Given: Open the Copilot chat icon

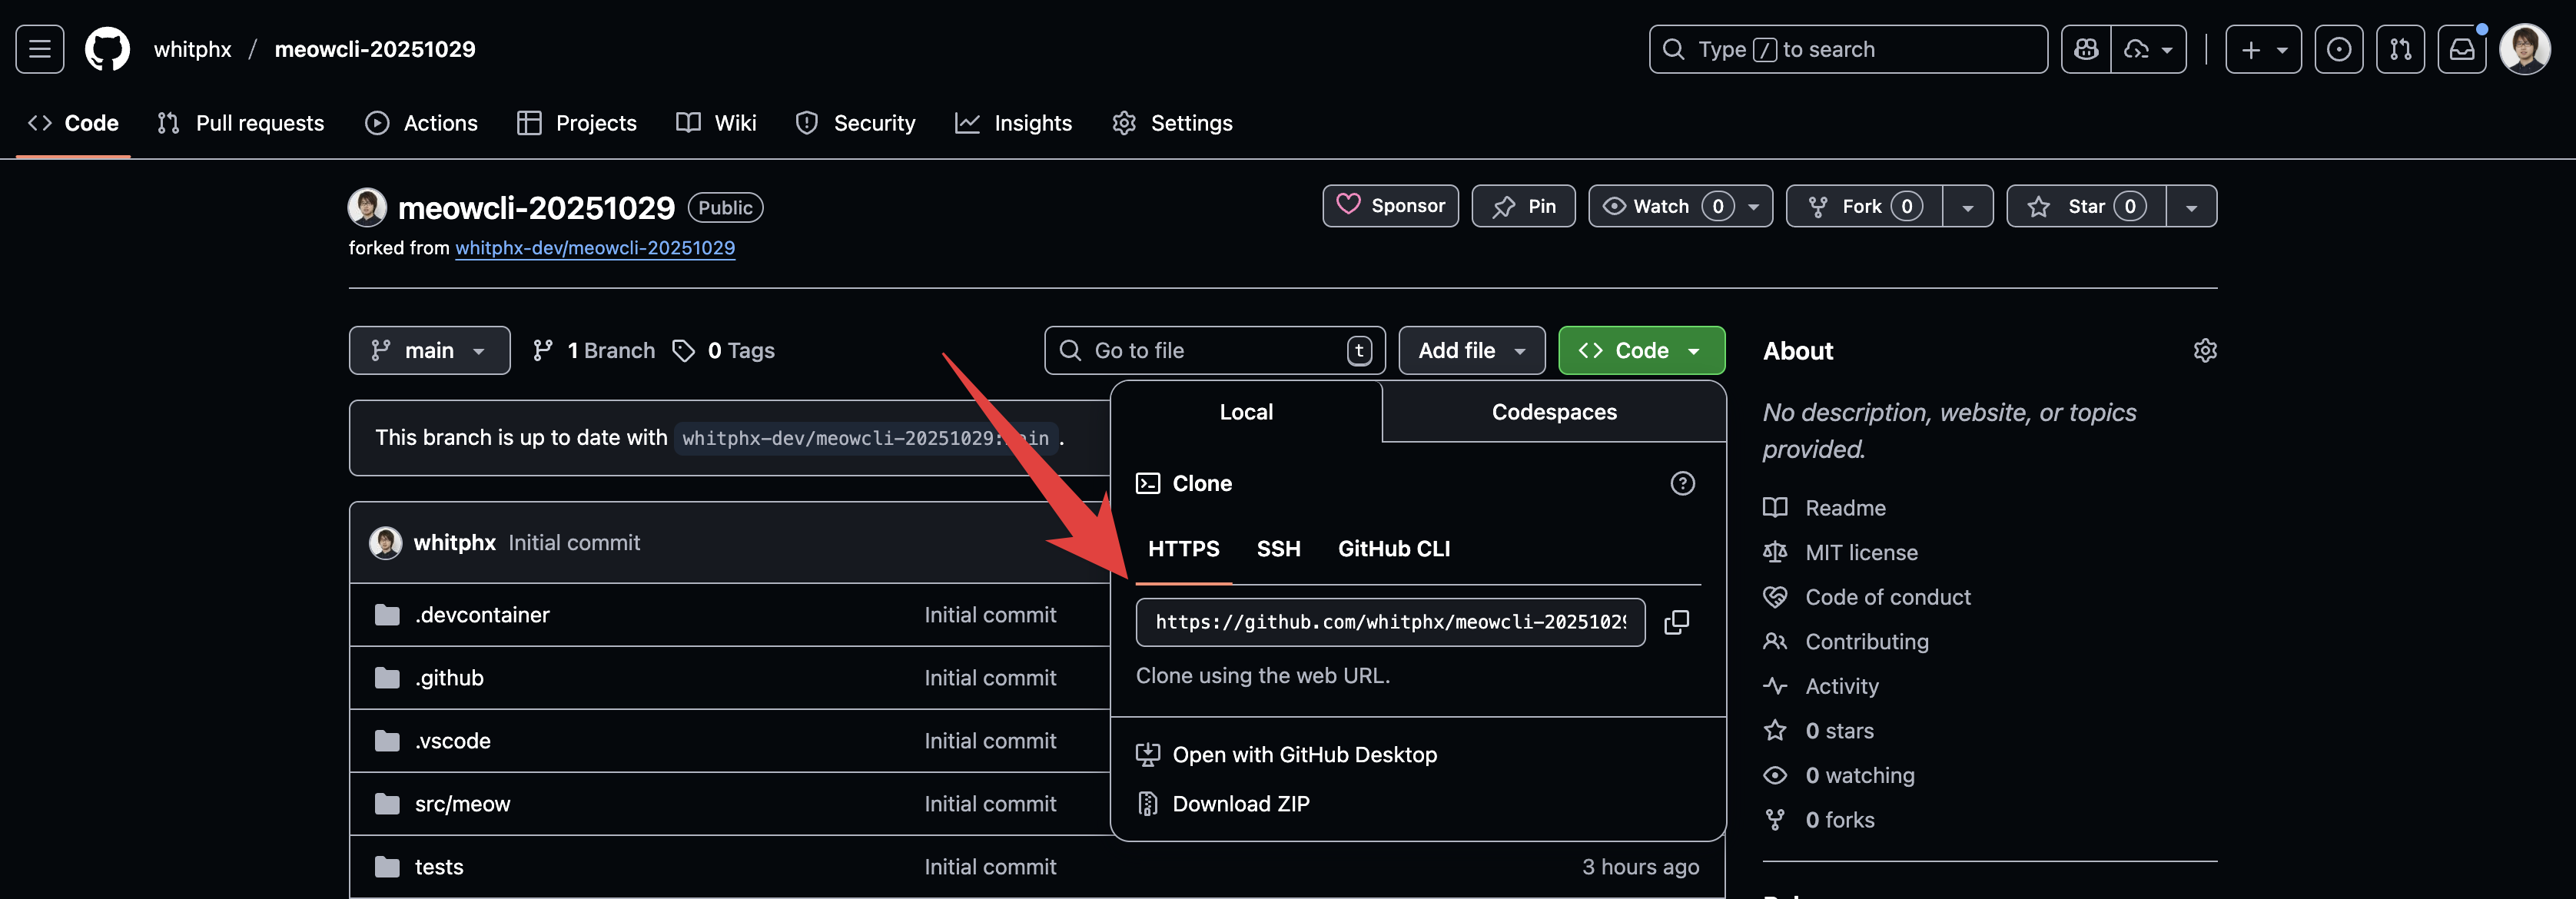Looking at the screenshot, I should pyautogui.click(x=2086, y=49).
